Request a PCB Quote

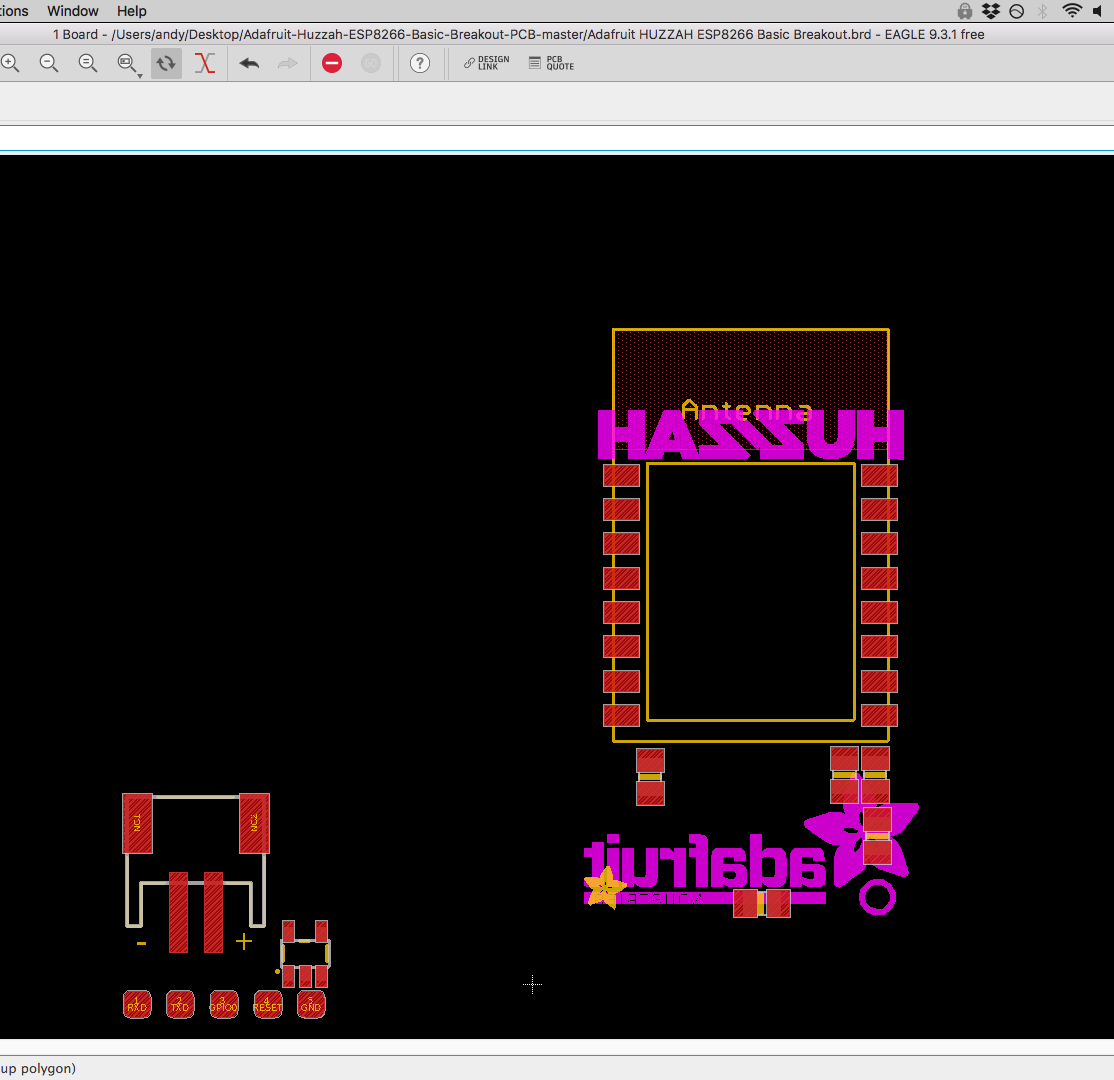tap(551, 63)
